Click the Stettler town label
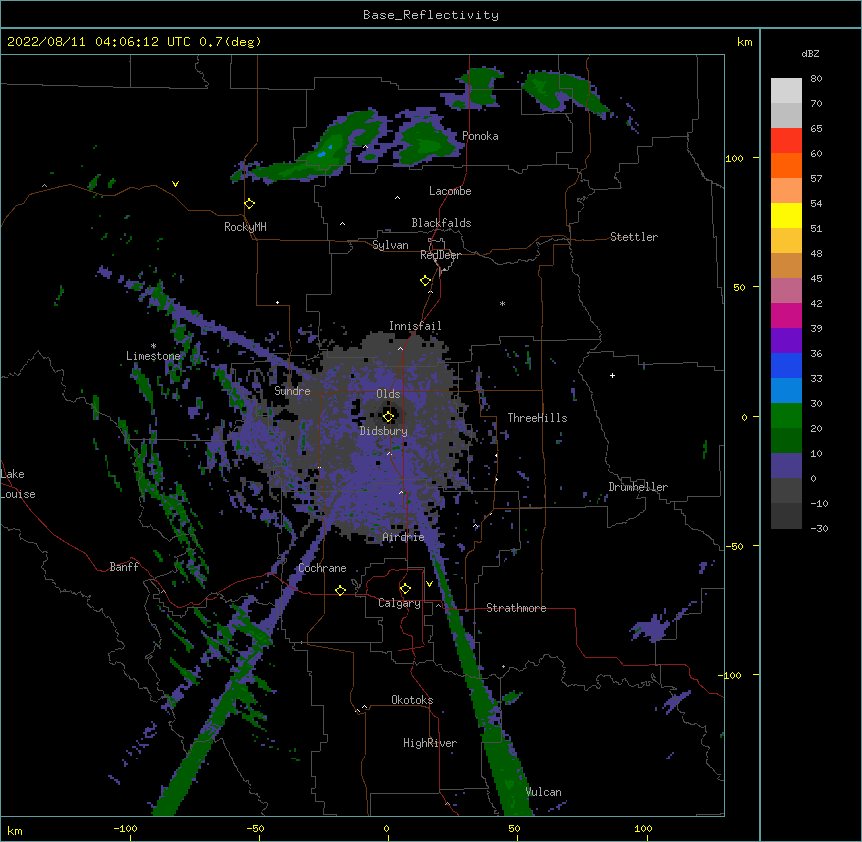This screenshot has width=862, height=842. pos(634,237)
